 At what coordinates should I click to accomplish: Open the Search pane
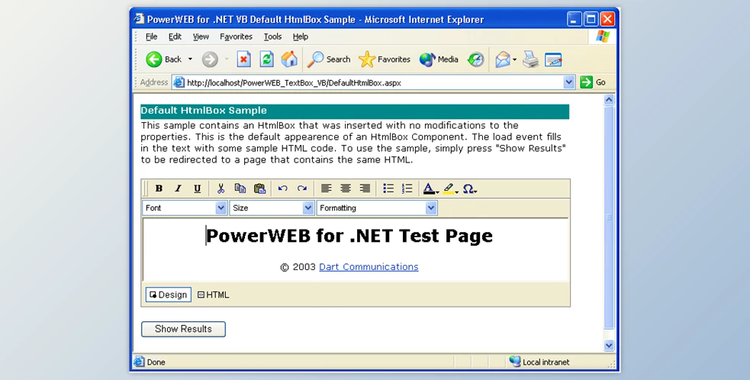[x=329, y=59]
